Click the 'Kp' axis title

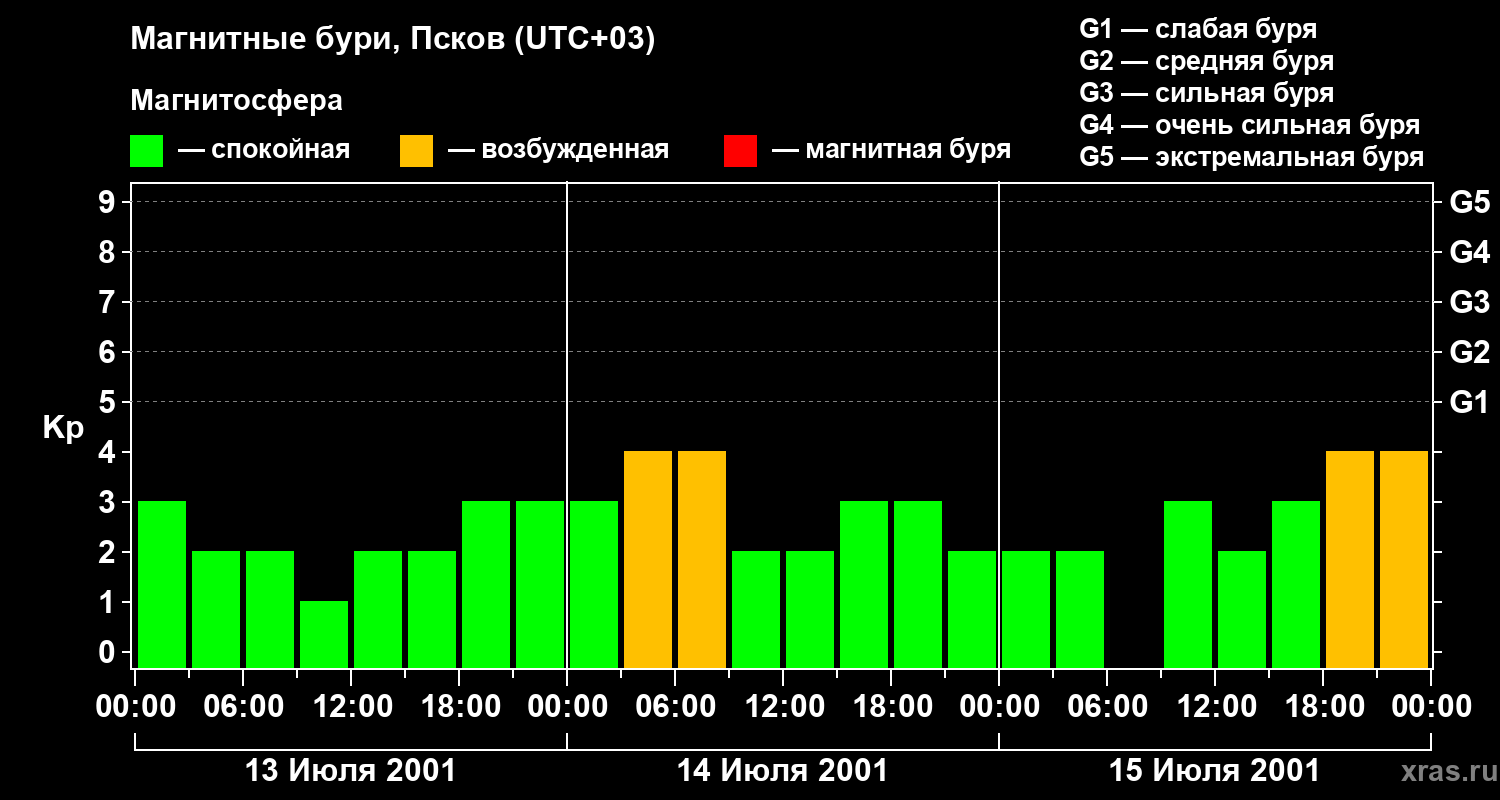pos(63,428)
